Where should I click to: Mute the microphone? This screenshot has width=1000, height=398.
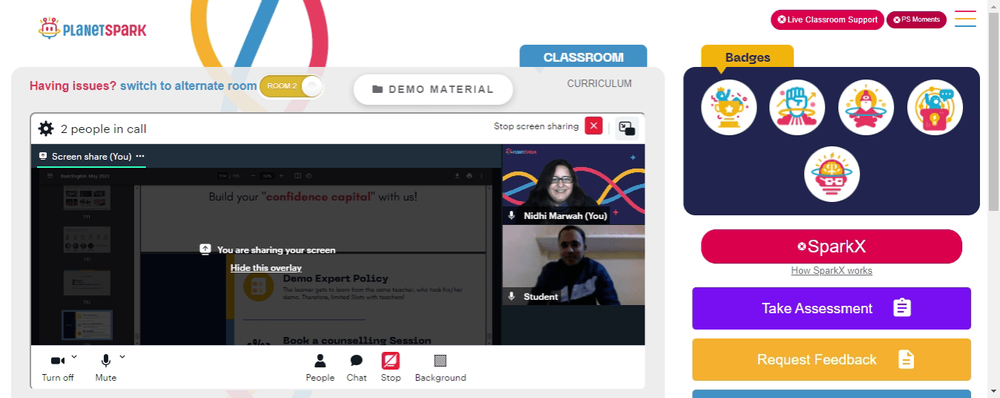click(x=105, y=367)
